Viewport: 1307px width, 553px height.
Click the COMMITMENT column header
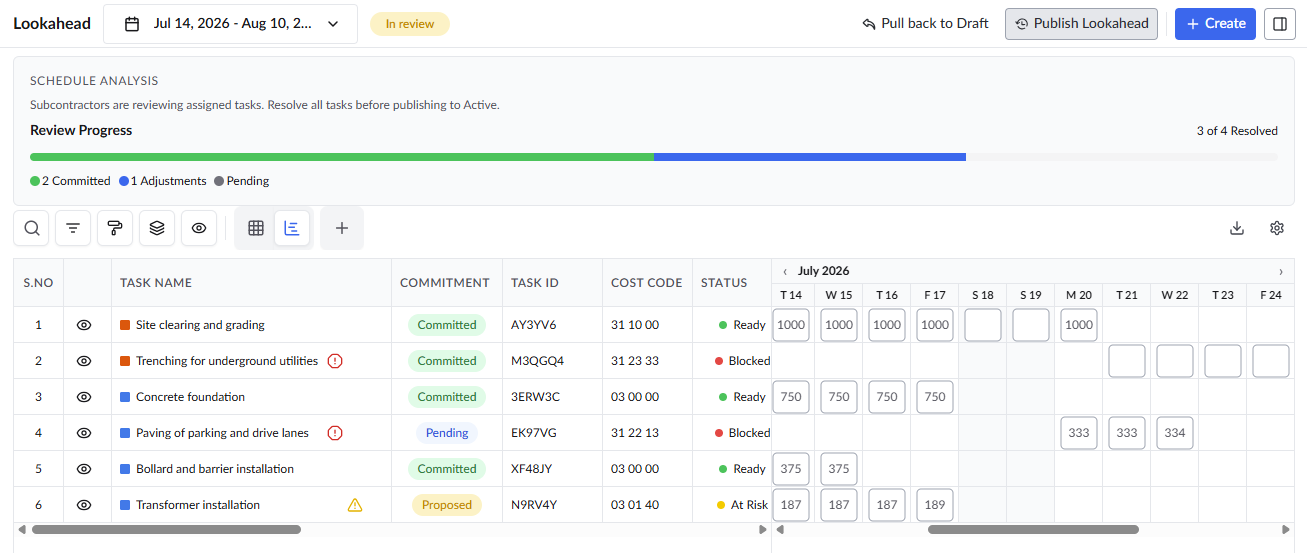[445, 283]
